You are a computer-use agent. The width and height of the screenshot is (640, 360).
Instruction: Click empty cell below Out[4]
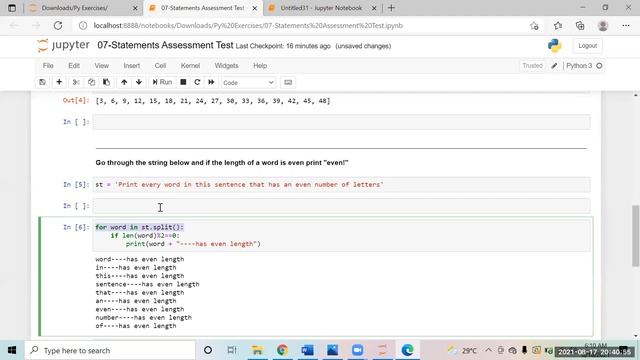[341, 122]
